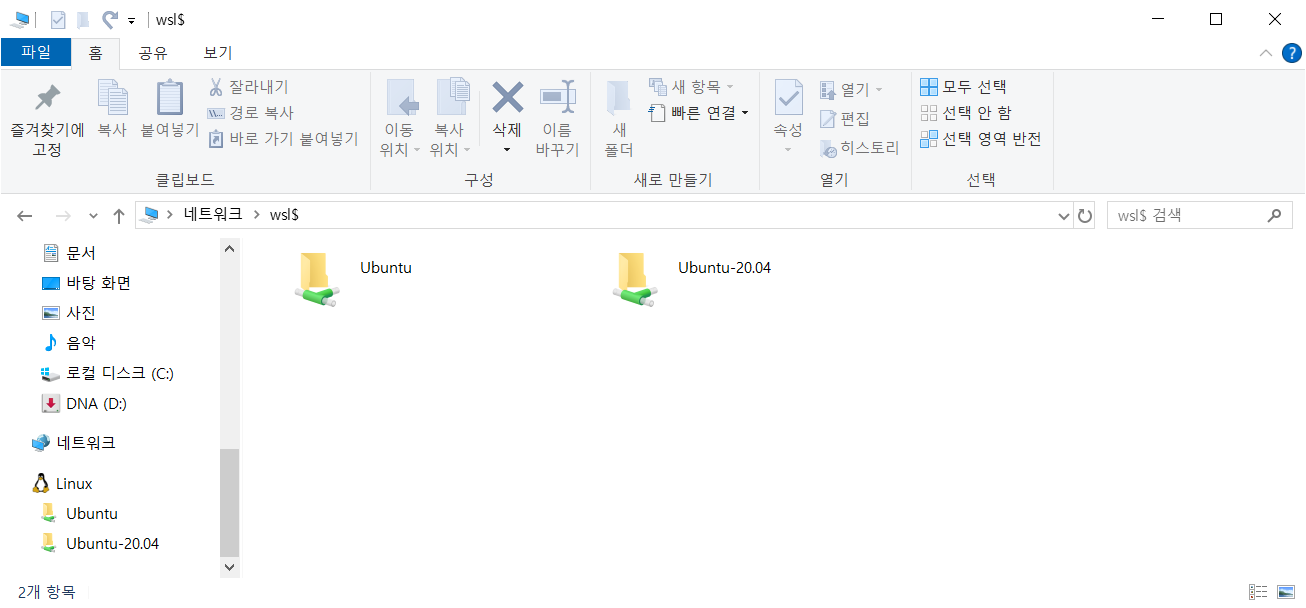Select the Ubuntu-20.04 network folder in file list
This screenshot has width=1306, height=608.
tap(693, 279)
